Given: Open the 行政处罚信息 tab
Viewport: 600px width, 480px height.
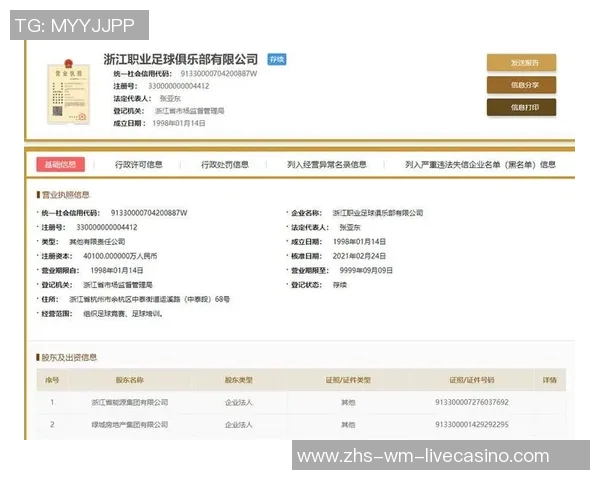Looking at the screenshot, I should (225, 165).
